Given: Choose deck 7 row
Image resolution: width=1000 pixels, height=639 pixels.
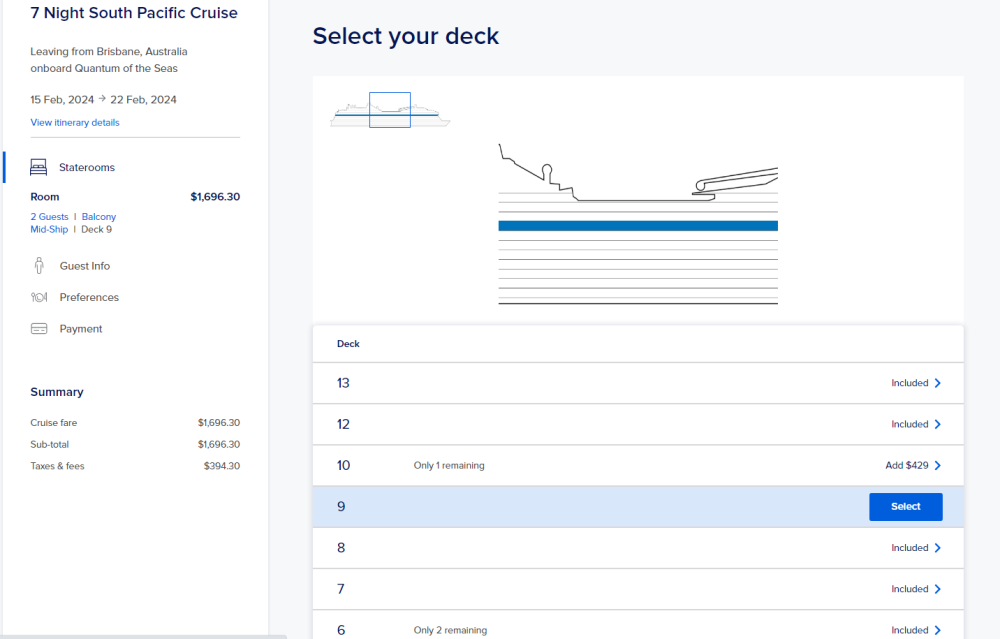Looking at the screenshot, I should point(638,589).
